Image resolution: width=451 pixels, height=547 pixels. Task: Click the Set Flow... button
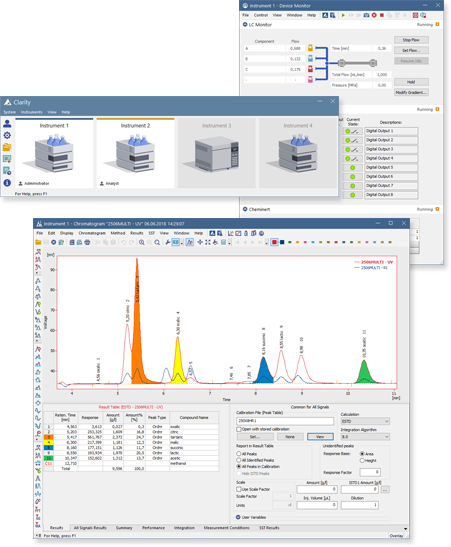(x=411, y=50)
